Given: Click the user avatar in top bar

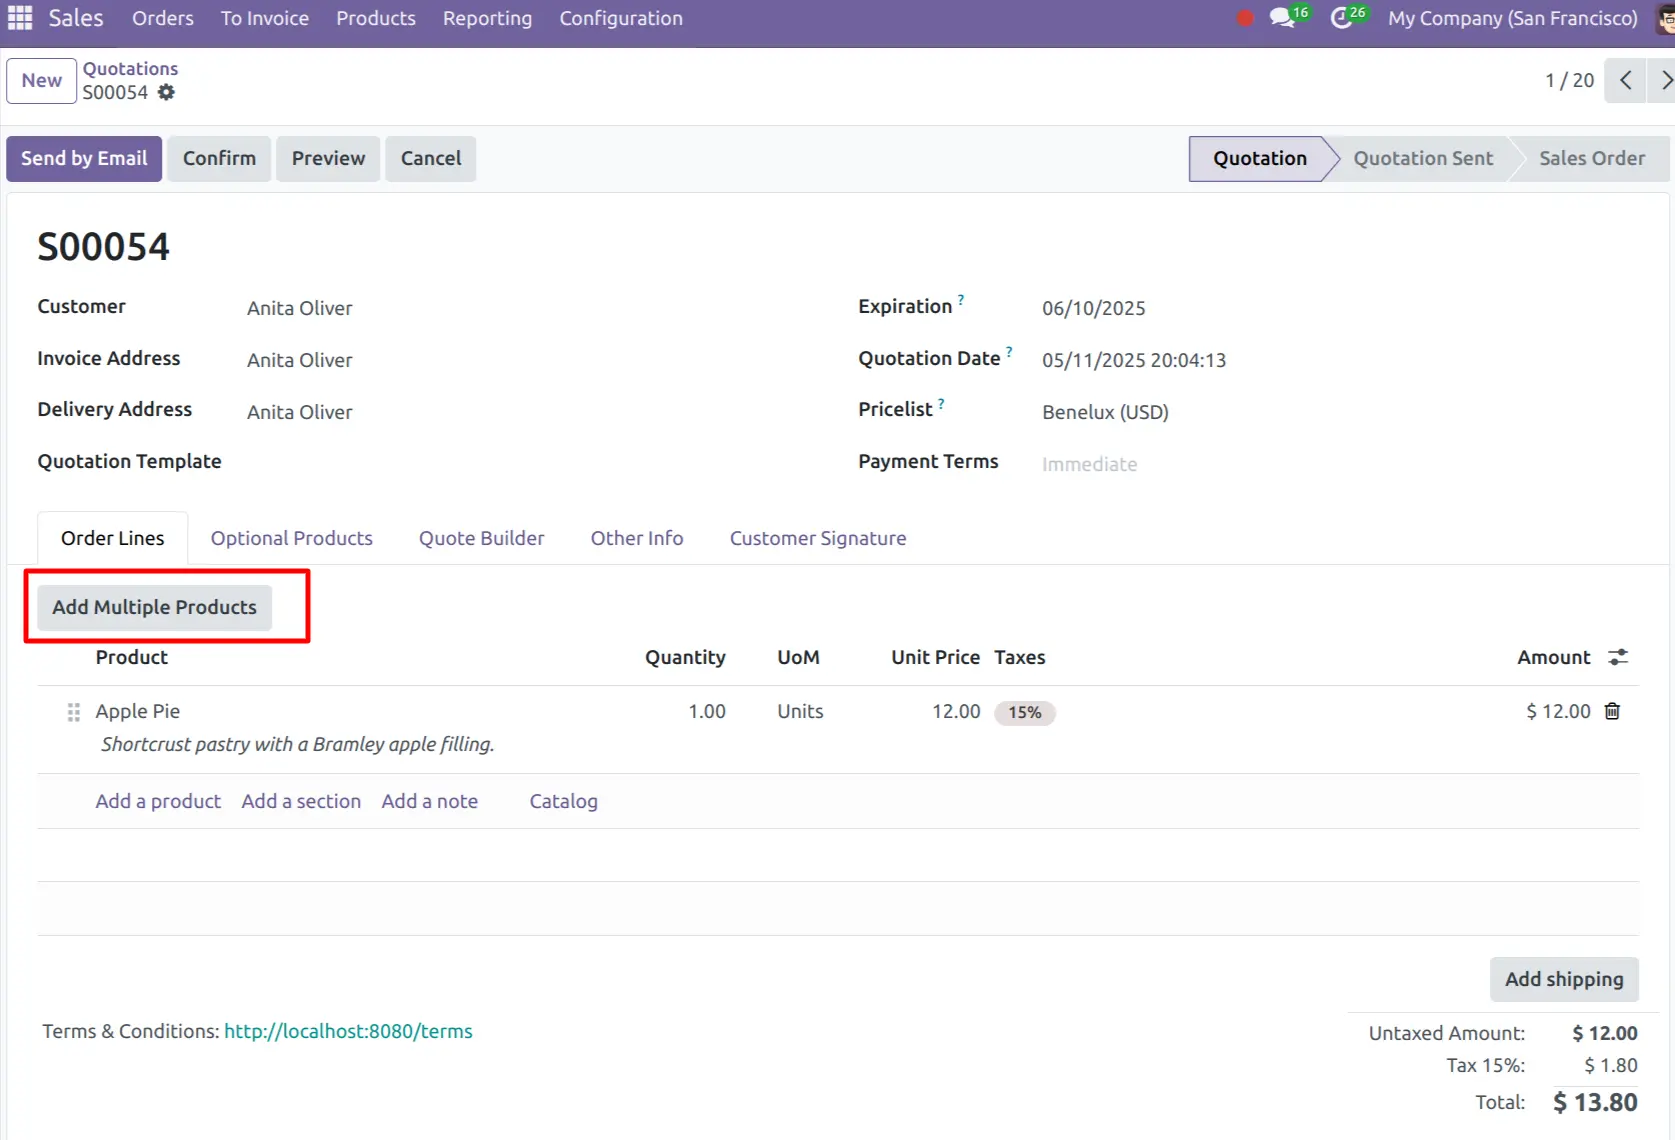Looking at the screenshot, I should point(1665,18).
